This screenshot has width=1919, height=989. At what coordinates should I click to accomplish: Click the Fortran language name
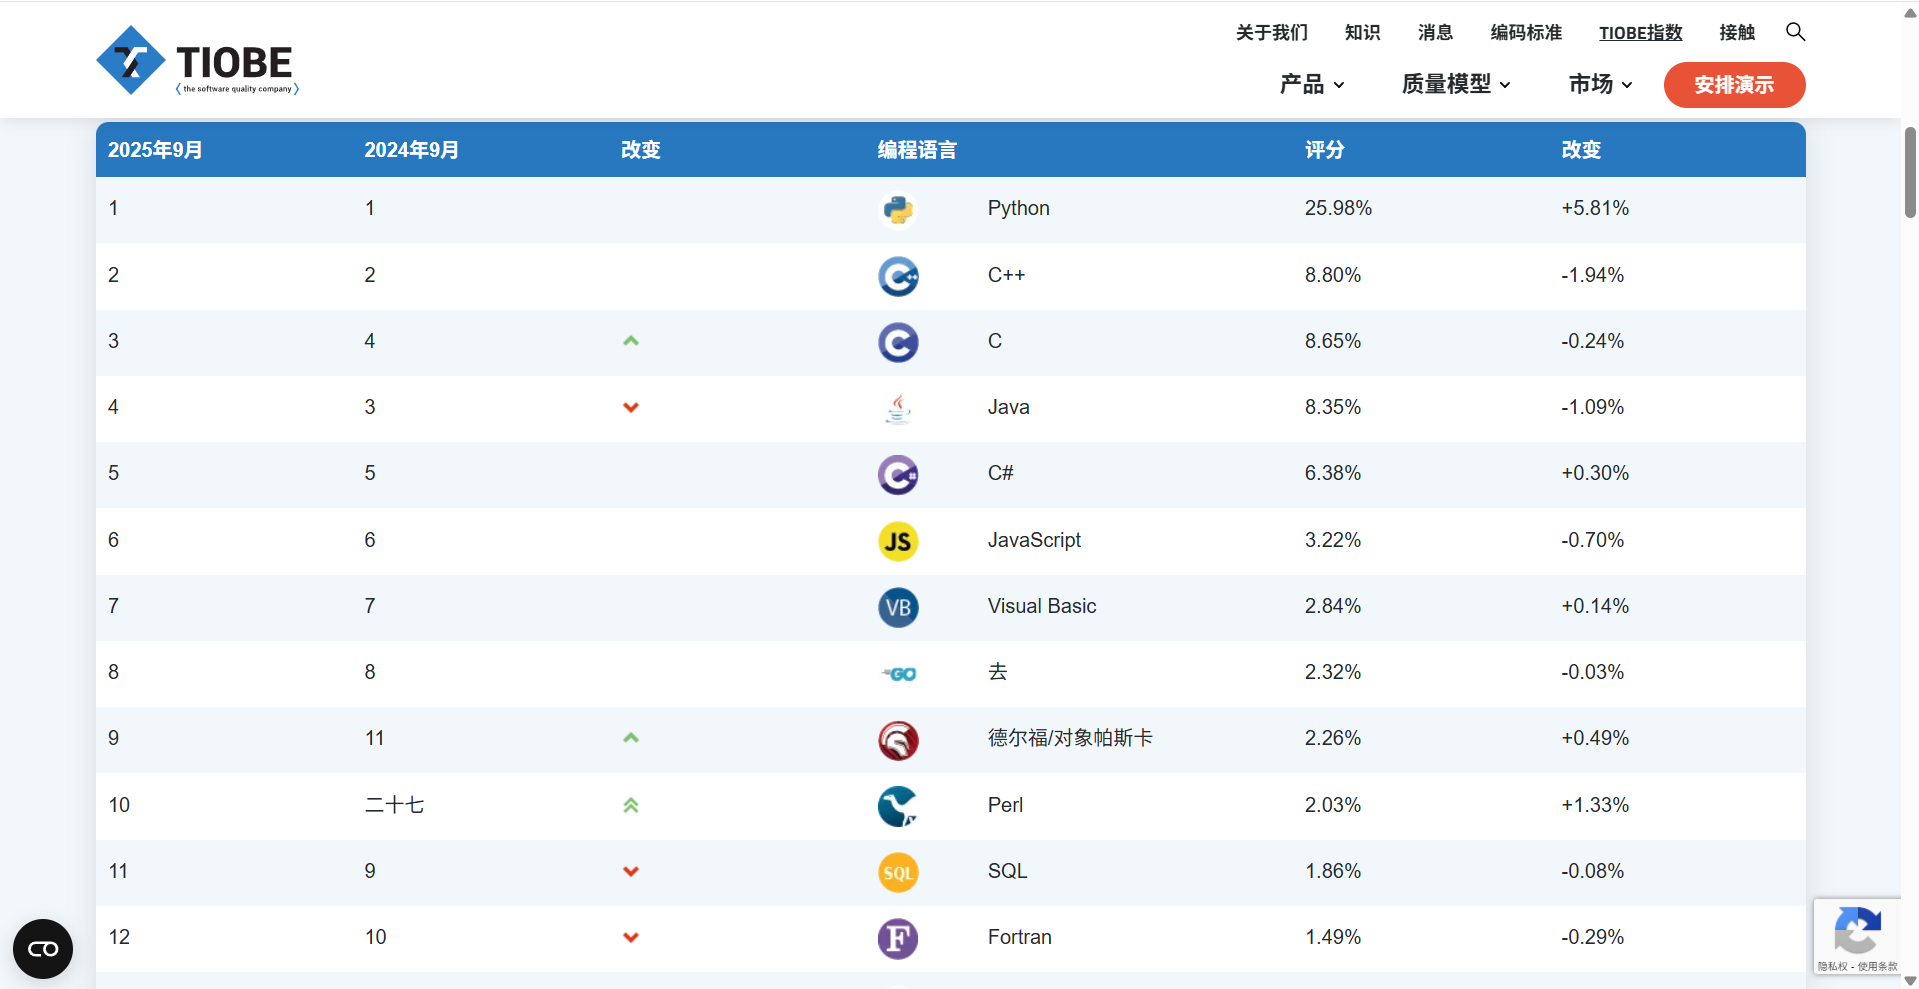coord(1020,937)
